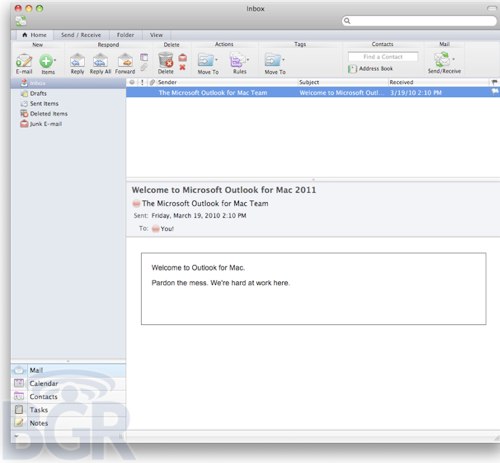The height and width of the screenshot is (463, 500).
Task: Sort by the status icon column
Action: 132,82
